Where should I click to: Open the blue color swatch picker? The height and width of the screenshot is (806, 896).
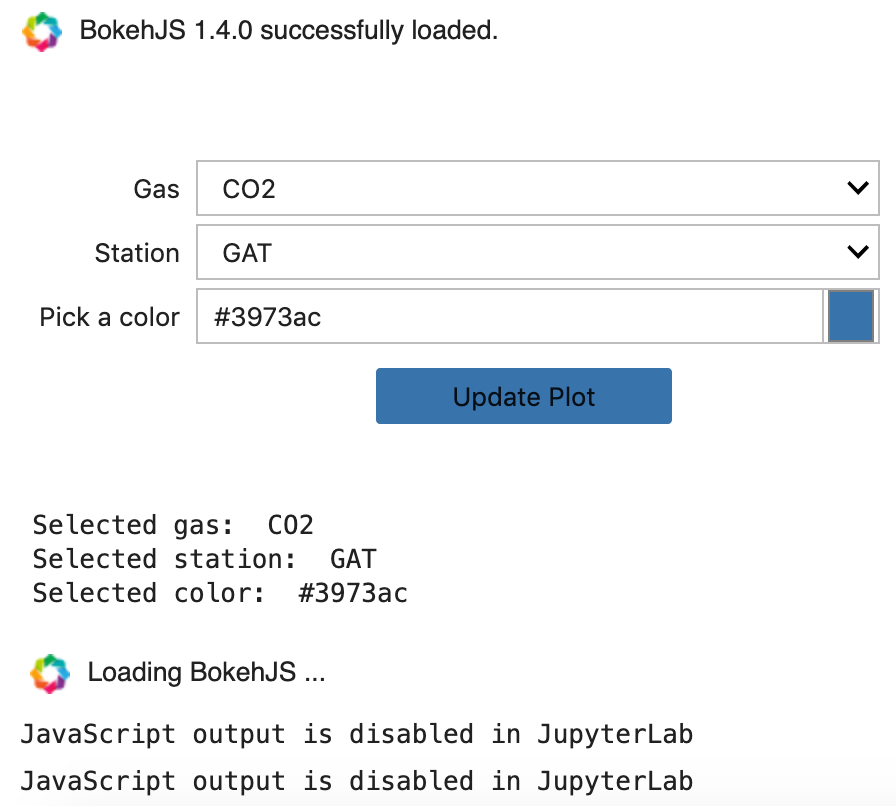851,315
